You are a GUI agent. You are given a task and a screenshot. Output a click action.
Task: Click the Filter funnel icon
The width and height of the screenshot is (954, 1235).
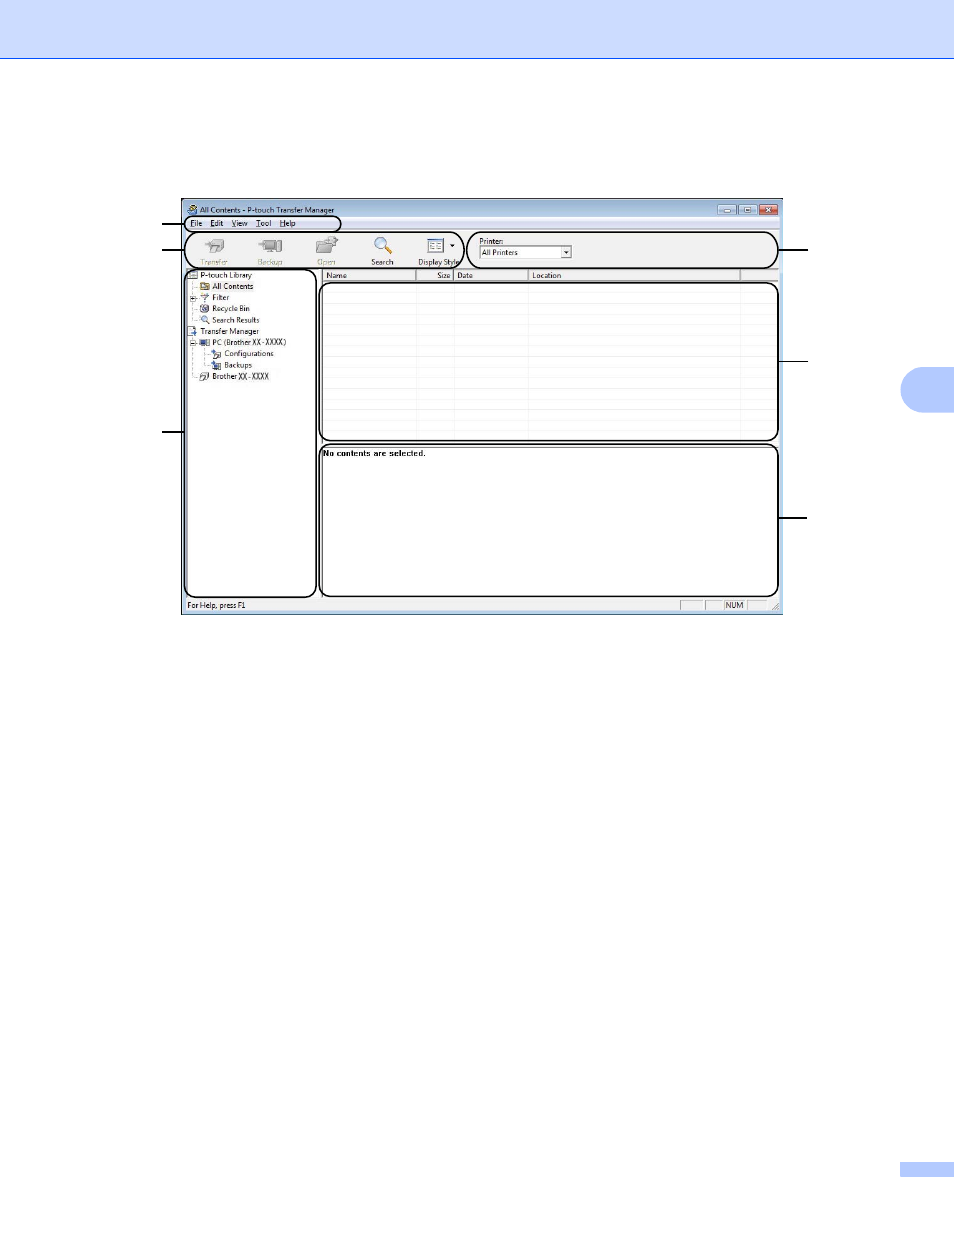pos(205,298)
